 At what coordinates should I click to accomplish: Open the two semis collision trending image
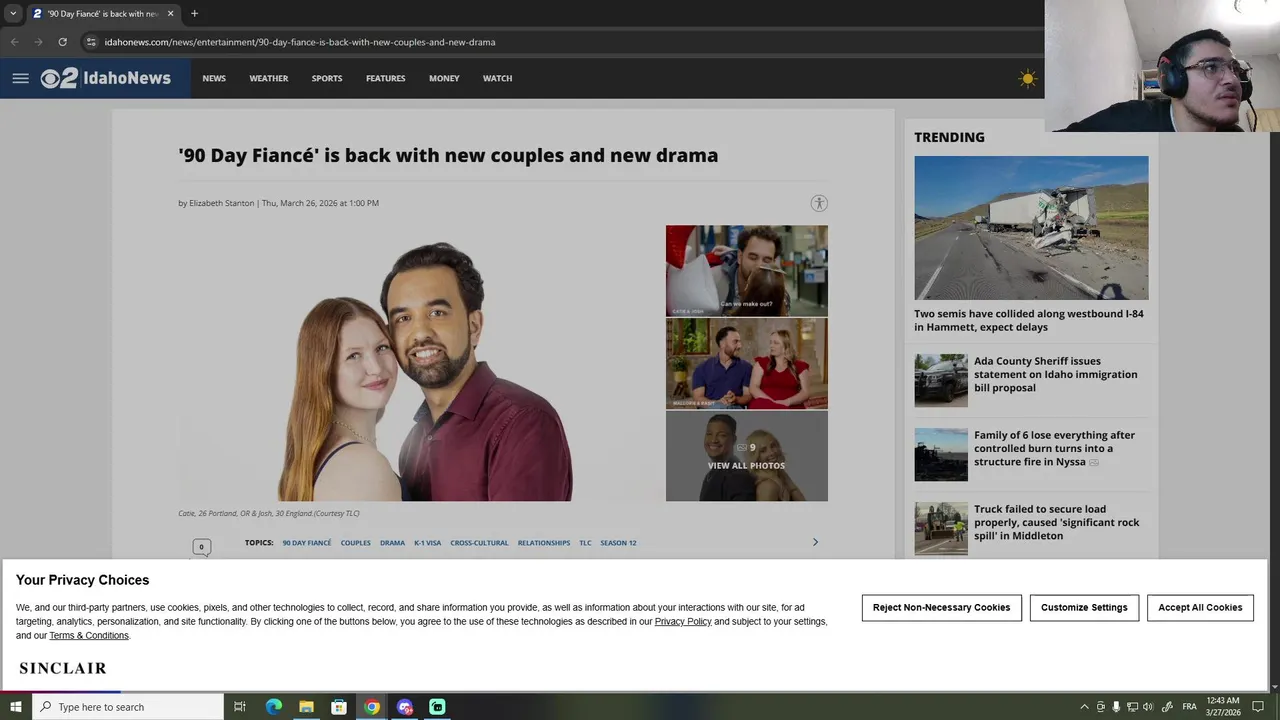[x=1031, y=228]
